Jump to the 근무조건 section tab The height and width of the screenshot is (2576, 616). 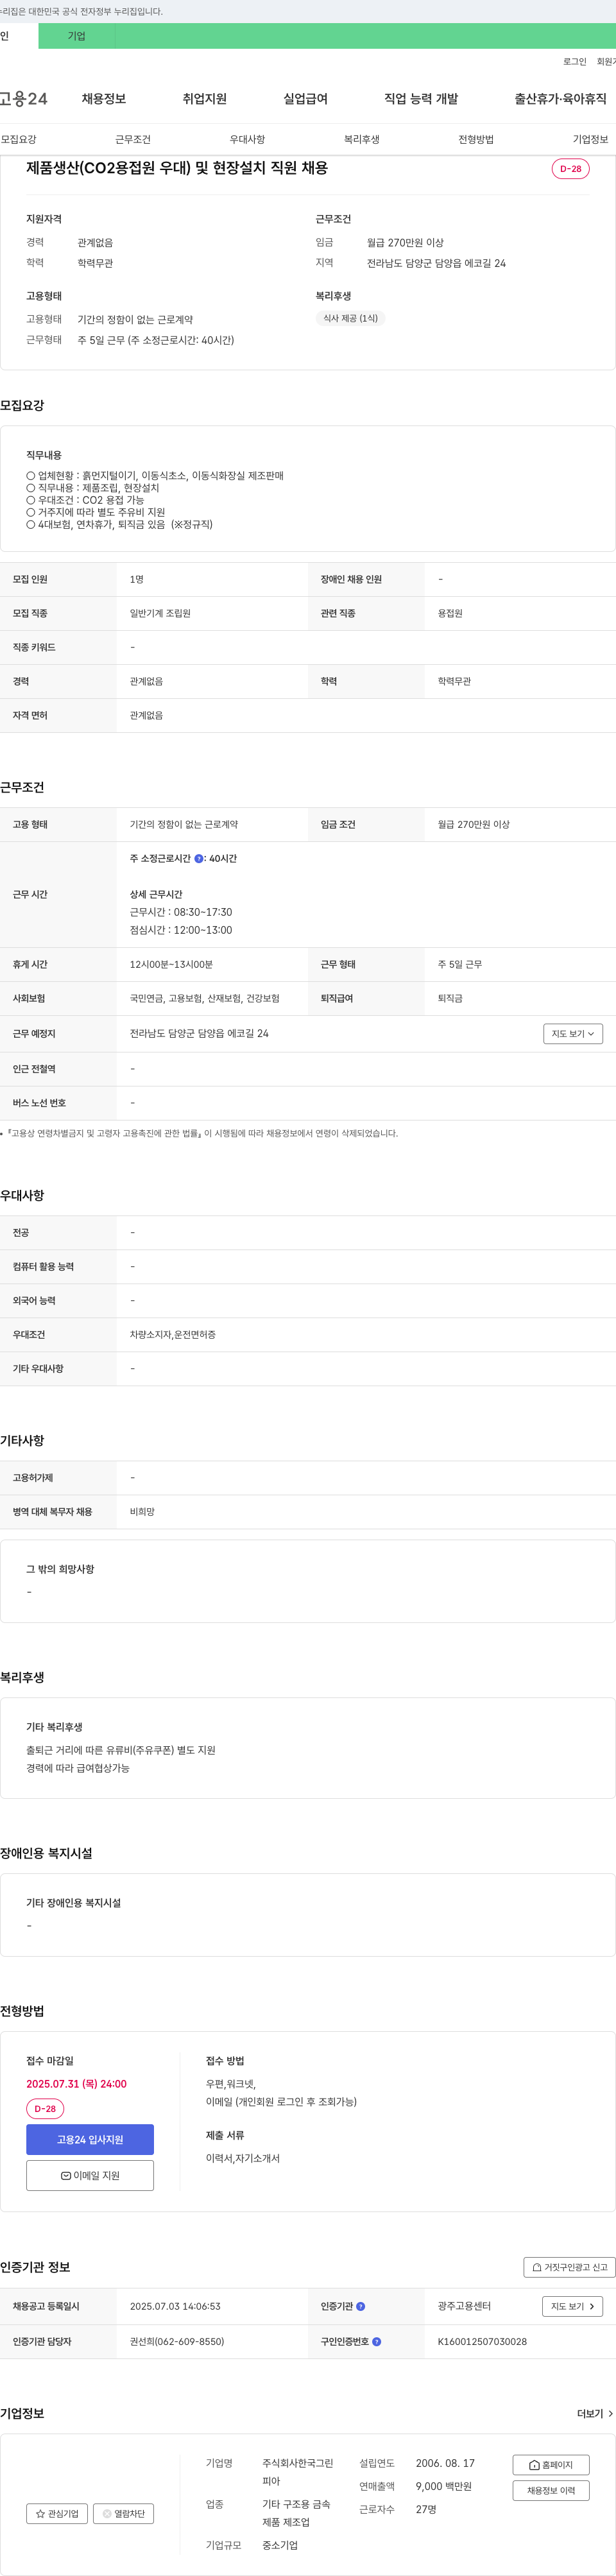(133, 140)
